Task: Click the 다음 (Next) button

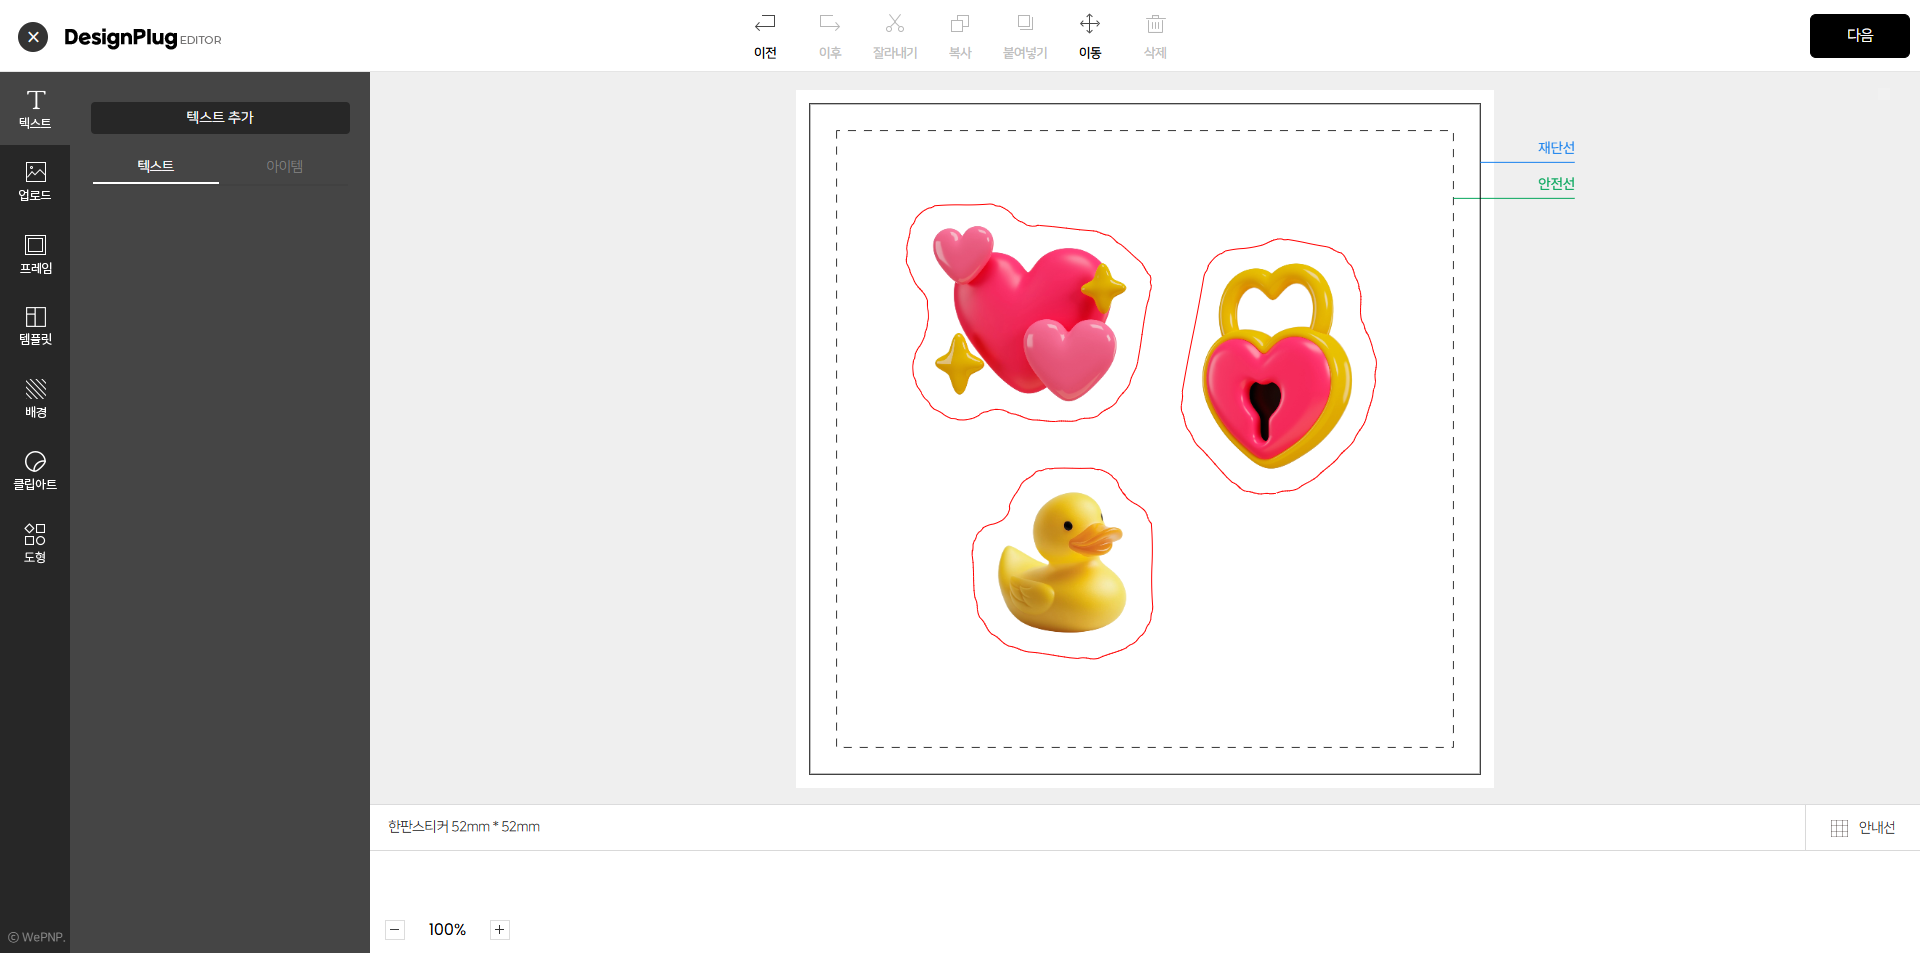Action: pyautogui.click(x=1859, y=36)
